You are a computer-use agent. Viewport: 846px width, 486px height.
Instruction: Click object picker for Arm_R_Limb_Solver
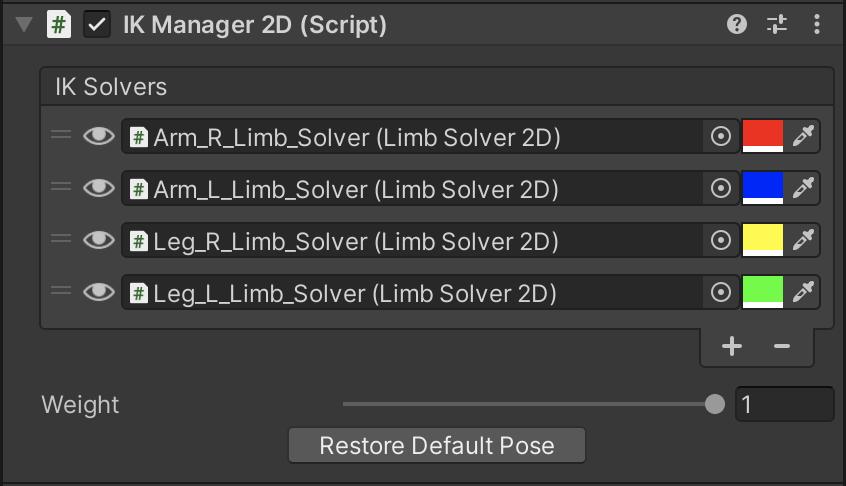[x=720, y=137]
